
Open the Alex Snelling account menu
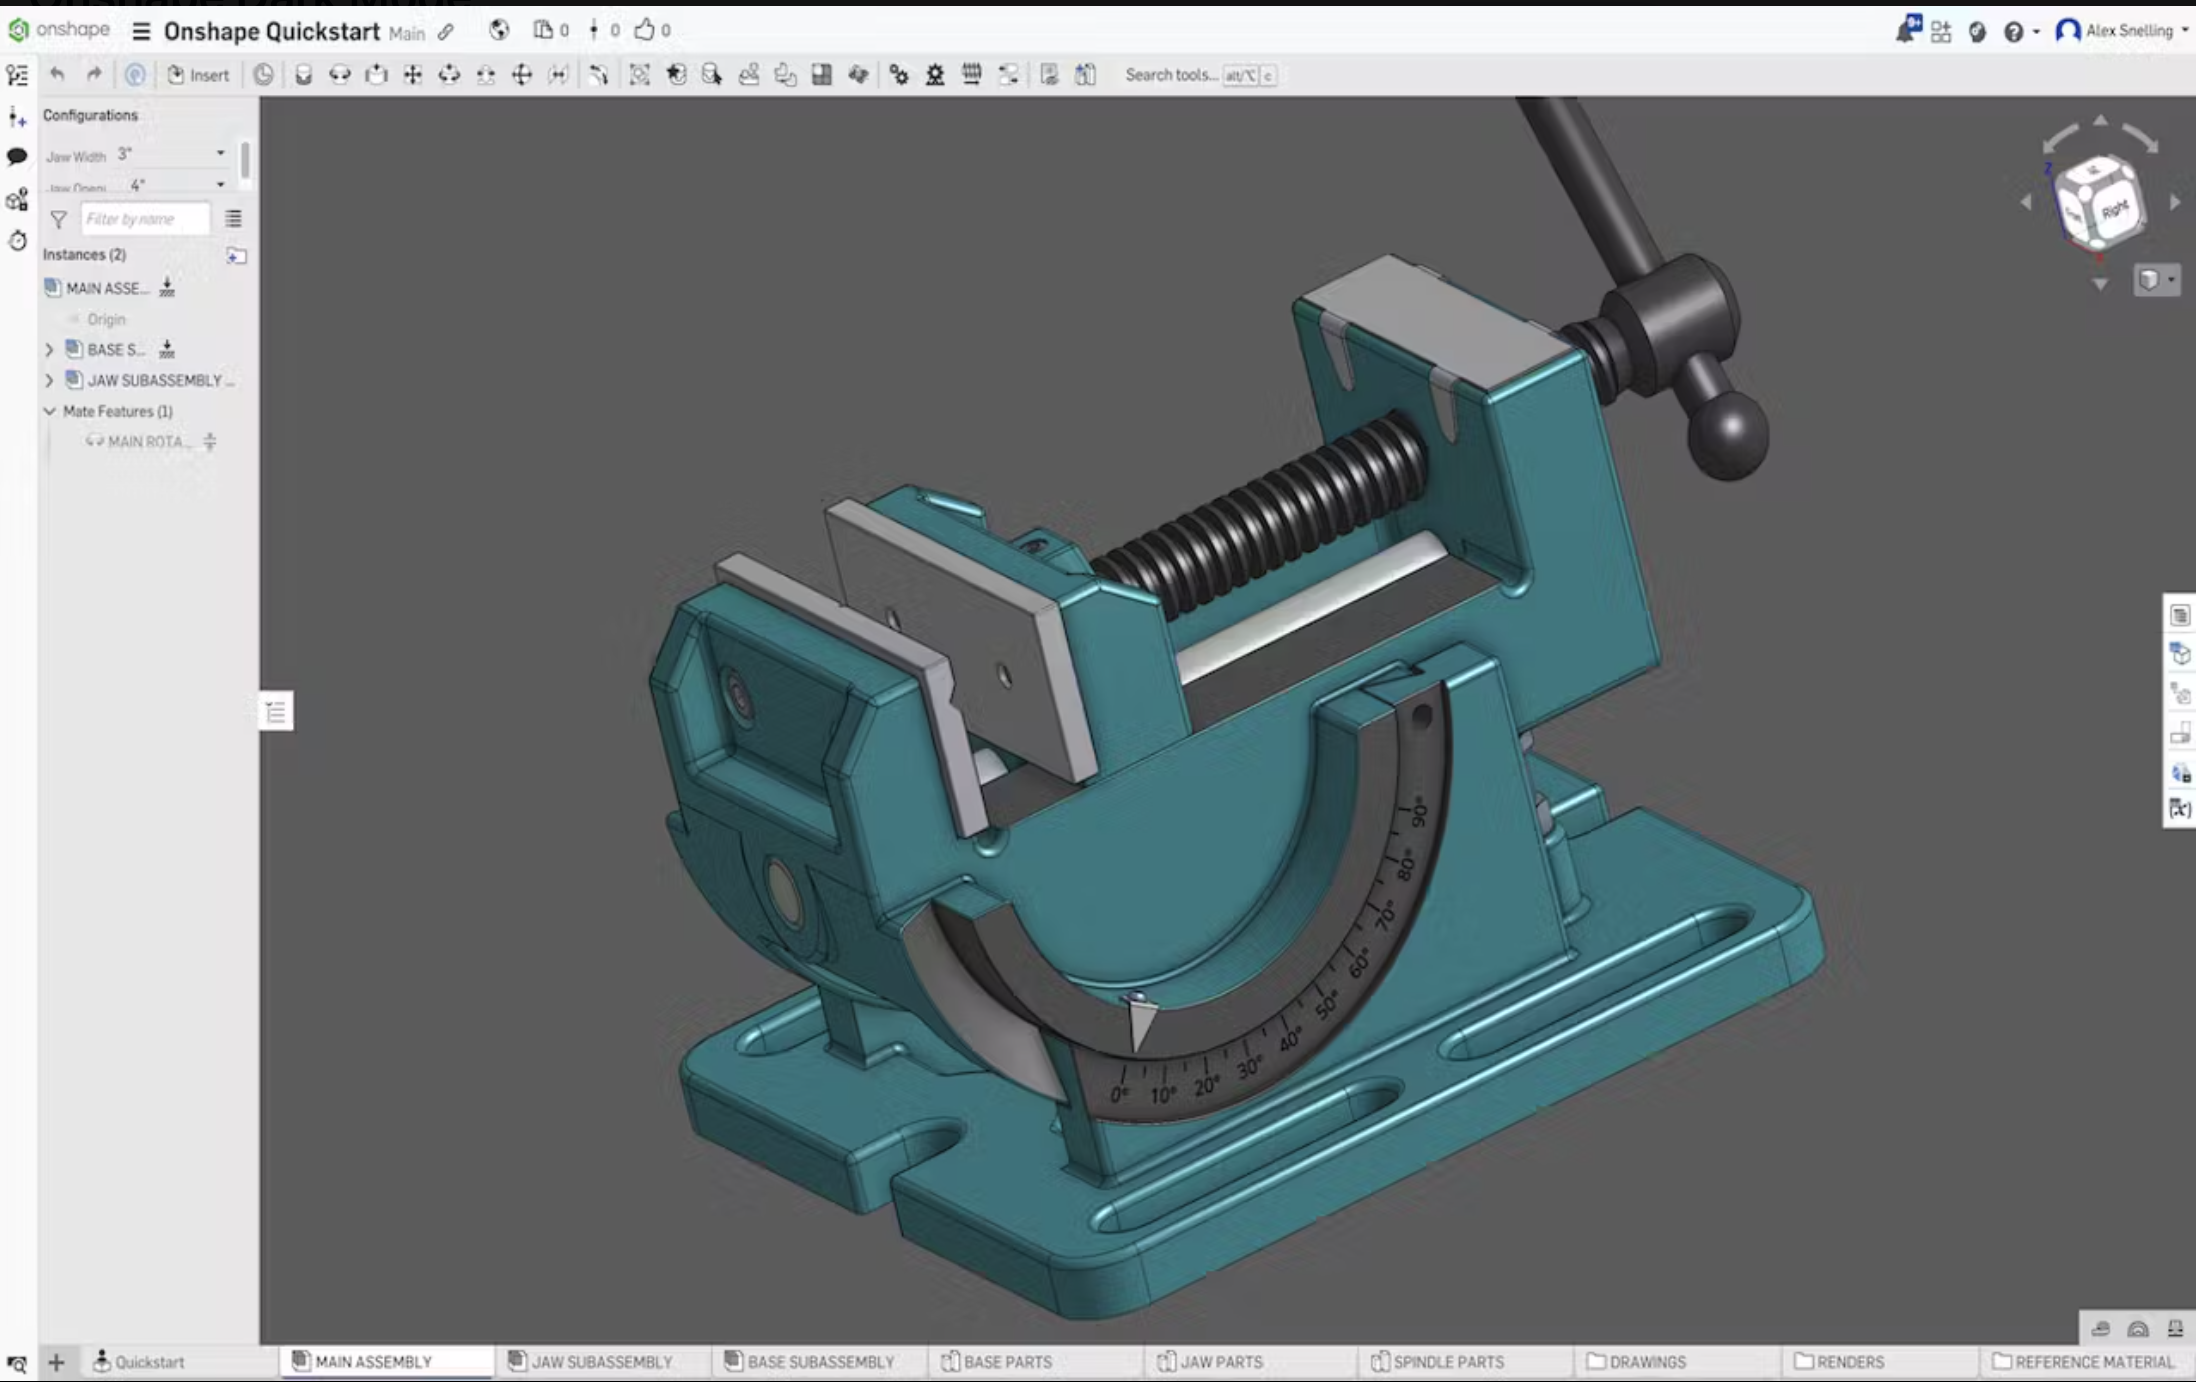pyautogui.click(x=2122, y=31)
